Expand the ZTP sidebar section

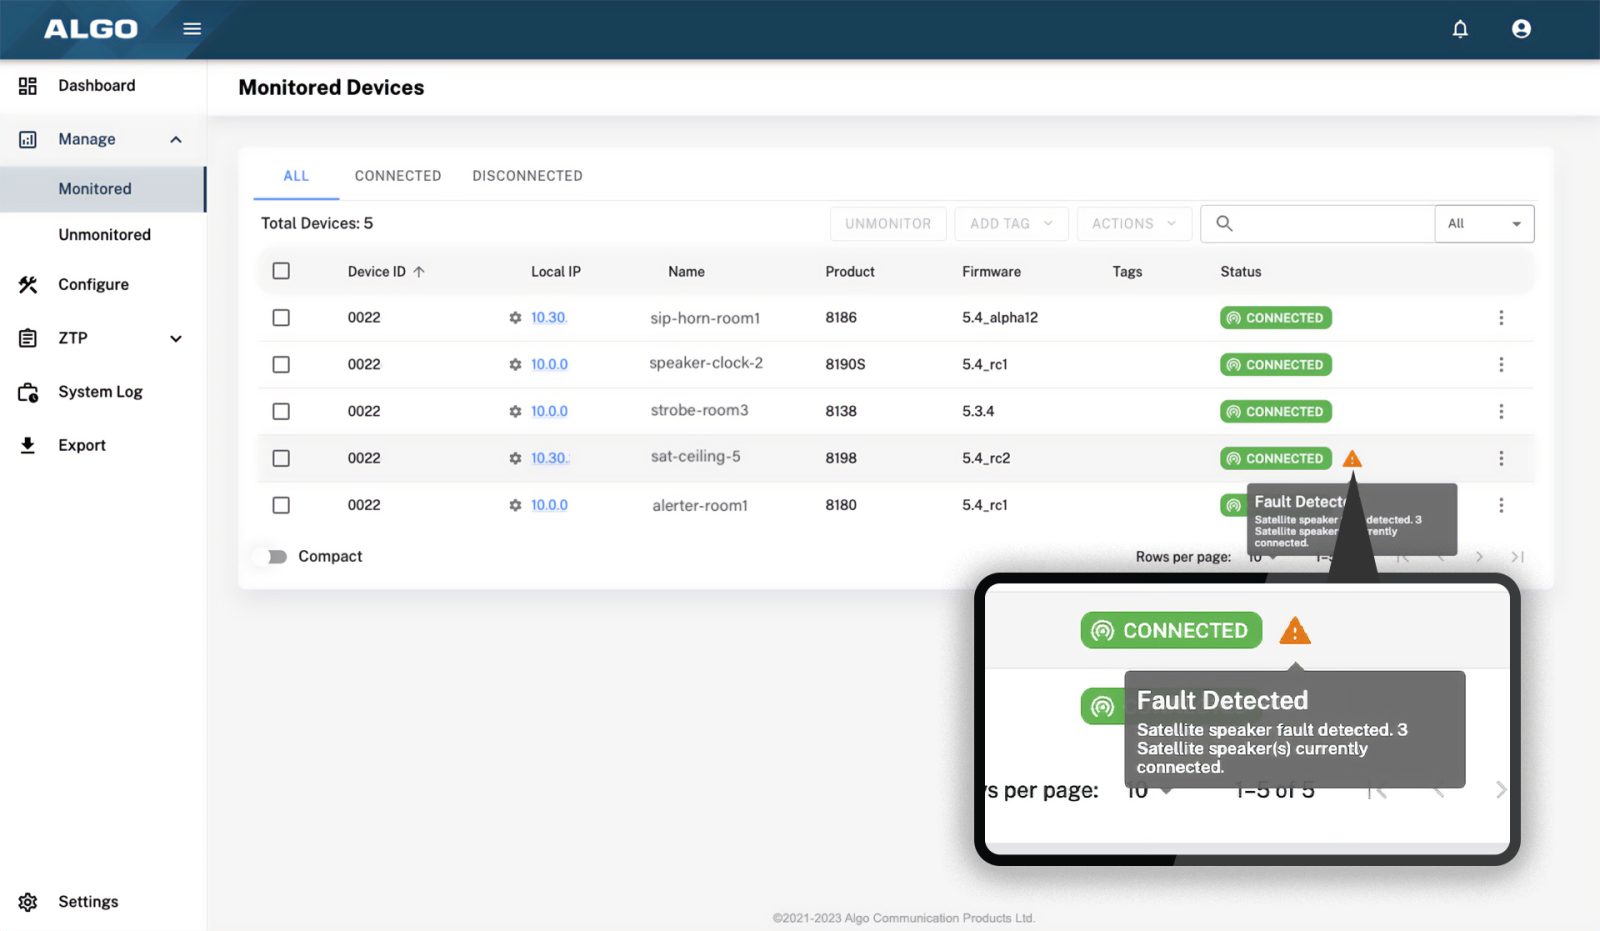click(176, 339)
